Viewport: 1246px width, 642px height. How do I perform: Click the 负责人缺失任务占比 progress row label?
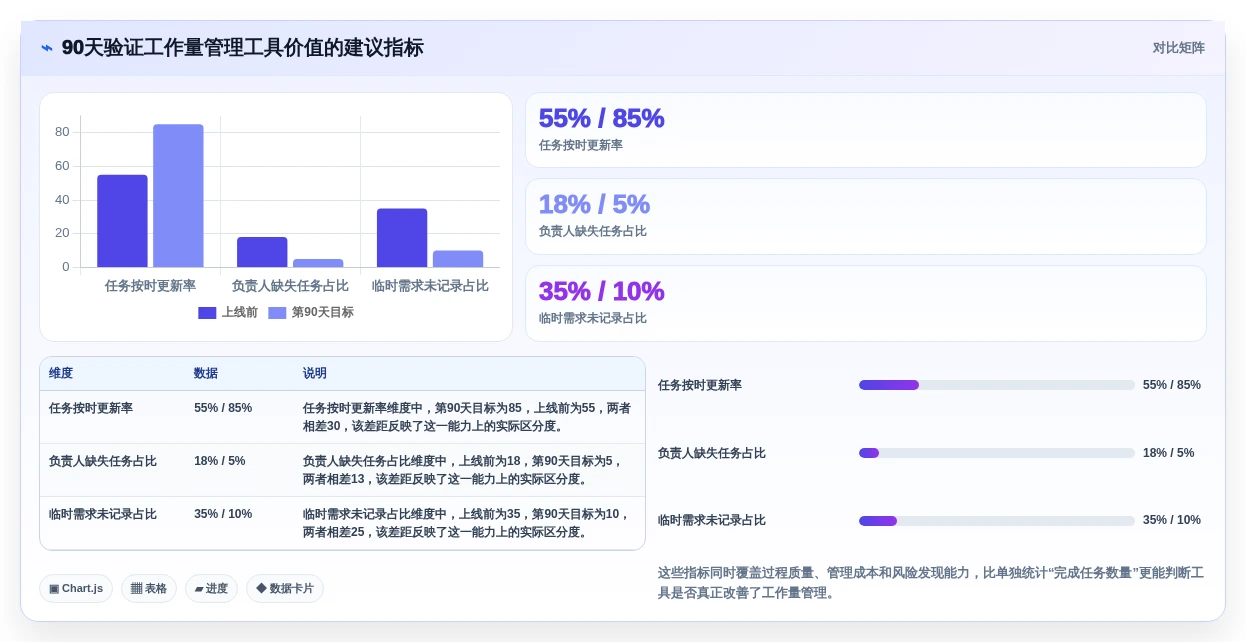[712, 453]
